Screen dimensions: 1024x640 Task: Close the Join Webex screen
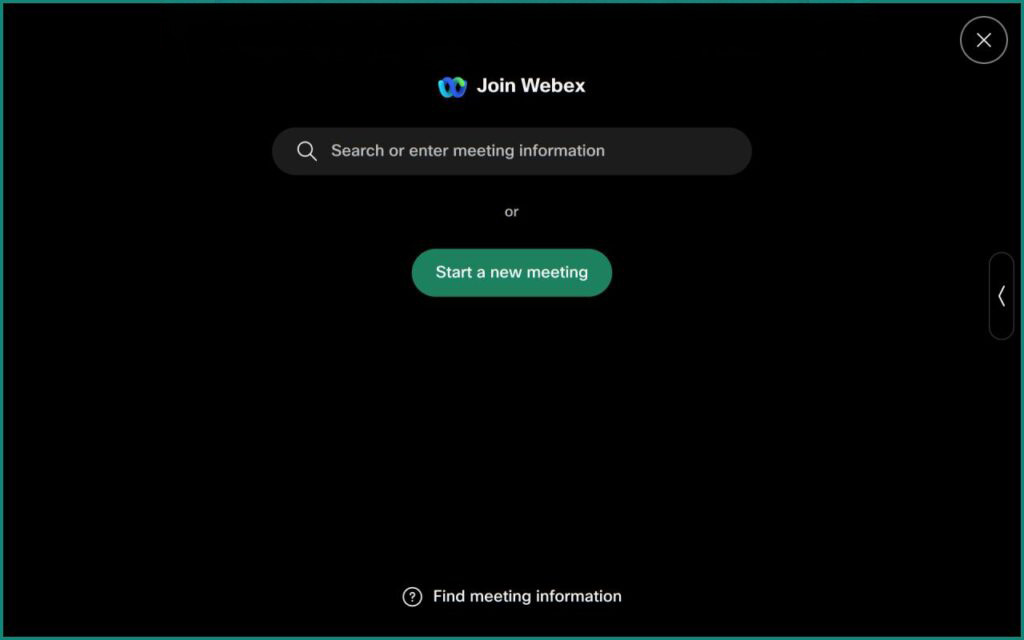point(983,40)
